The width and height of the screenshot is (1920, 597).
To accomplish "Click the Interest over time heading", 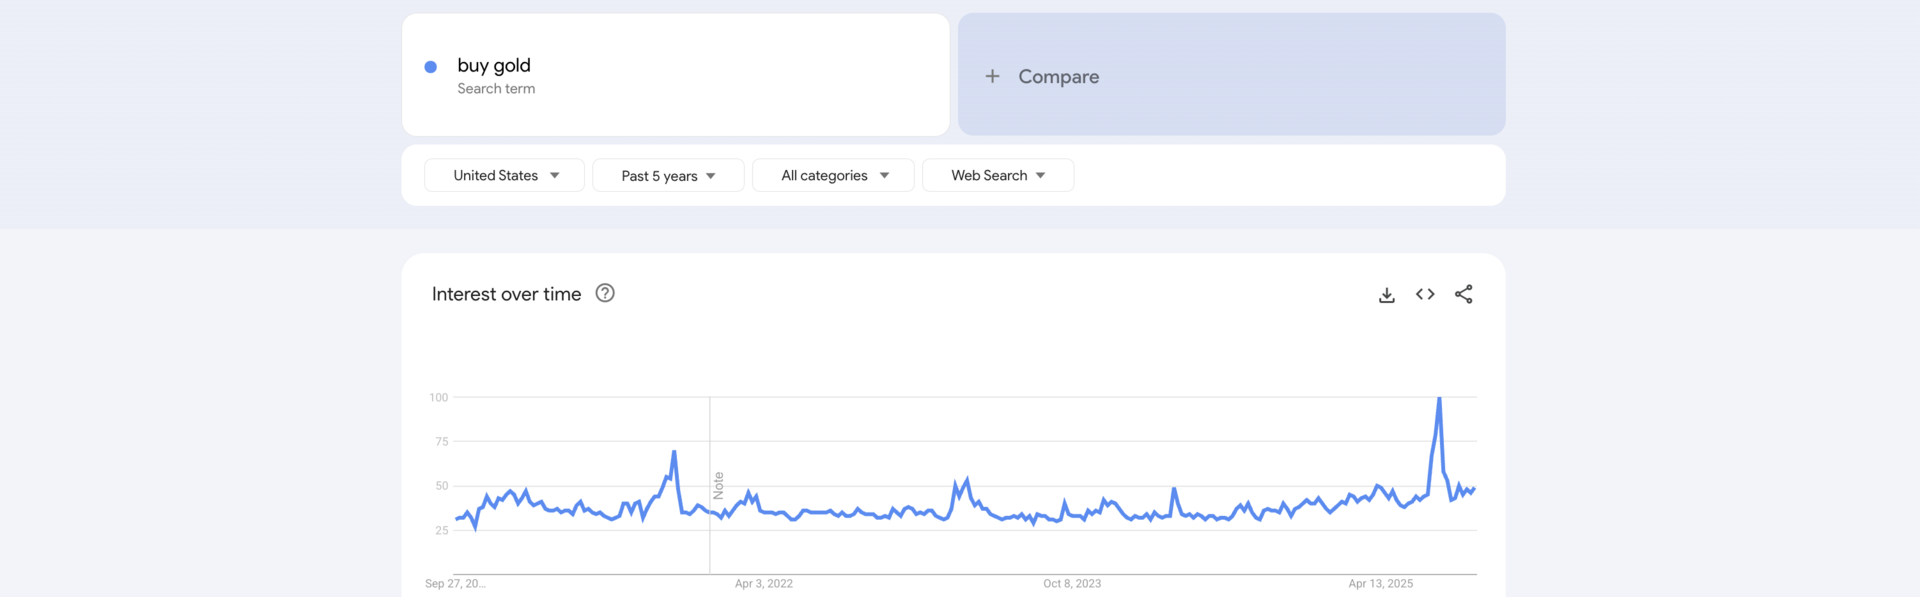I will tap(506, 293).
